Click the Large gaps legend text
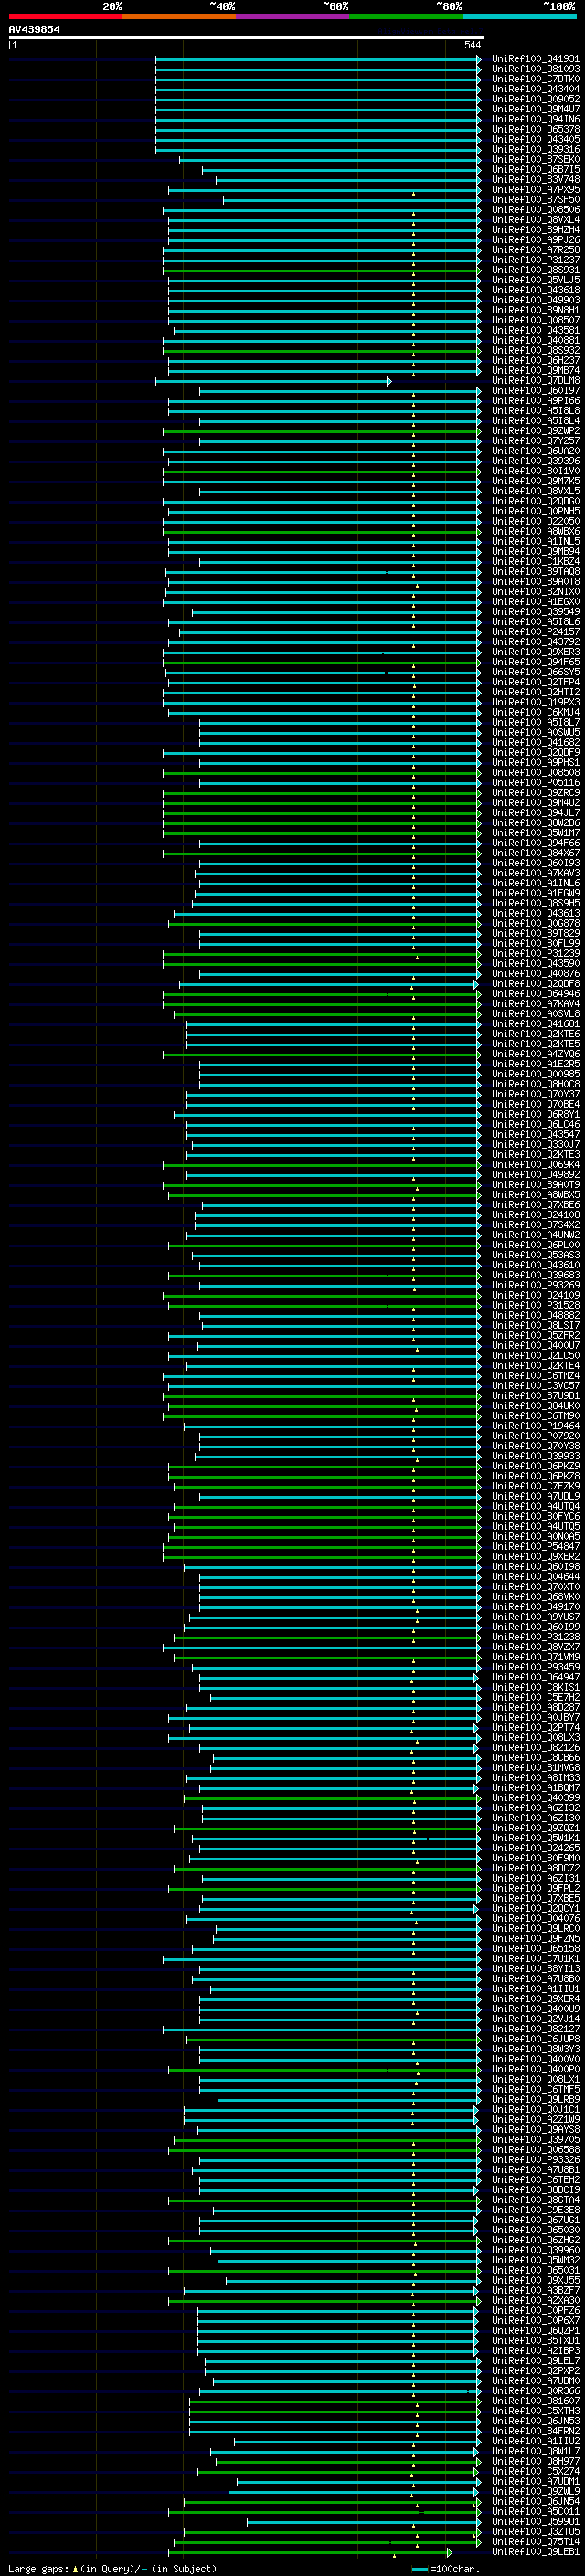 tap(112, 2568)
